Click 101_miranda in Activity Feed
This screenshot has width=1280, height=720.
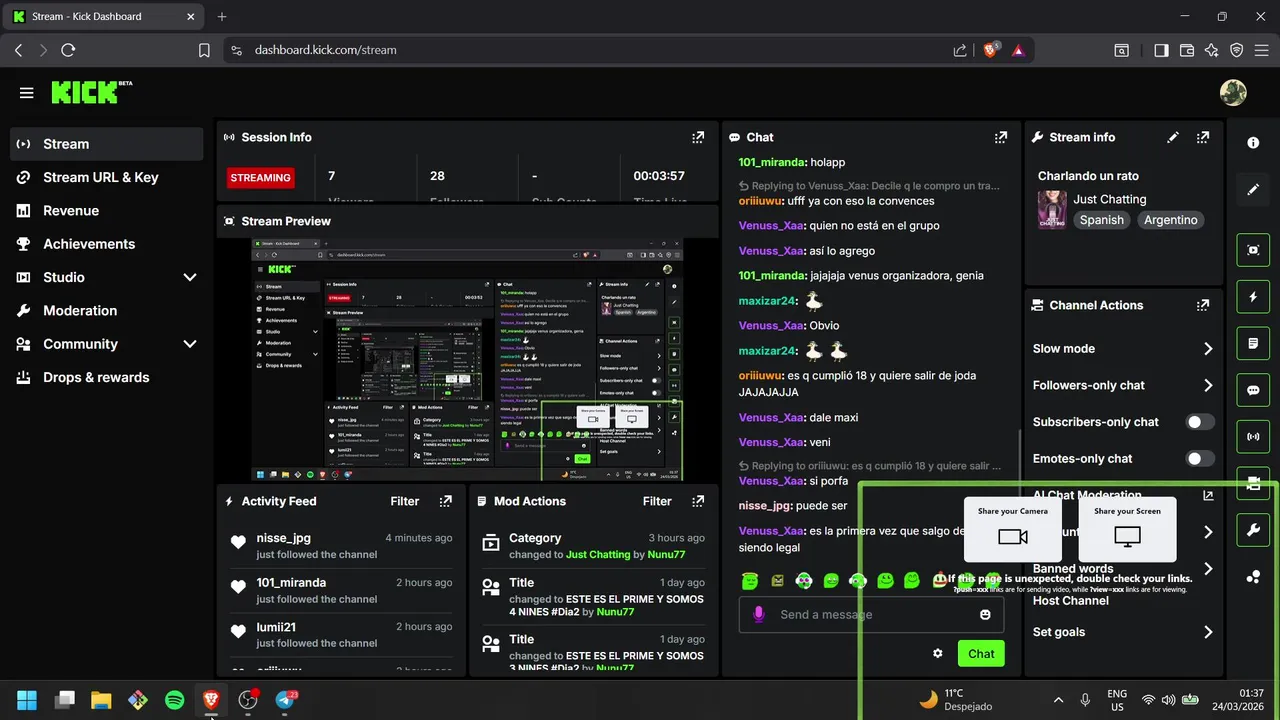291,582
